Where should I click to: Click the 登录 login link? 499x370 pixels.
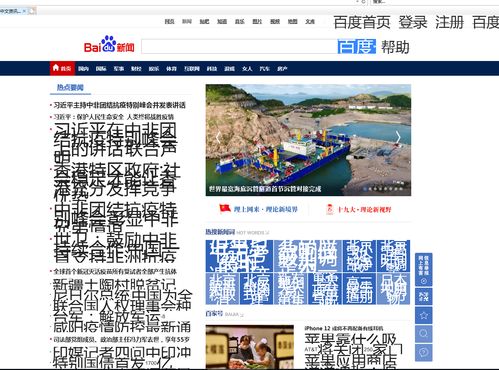[x=413, y=22]
